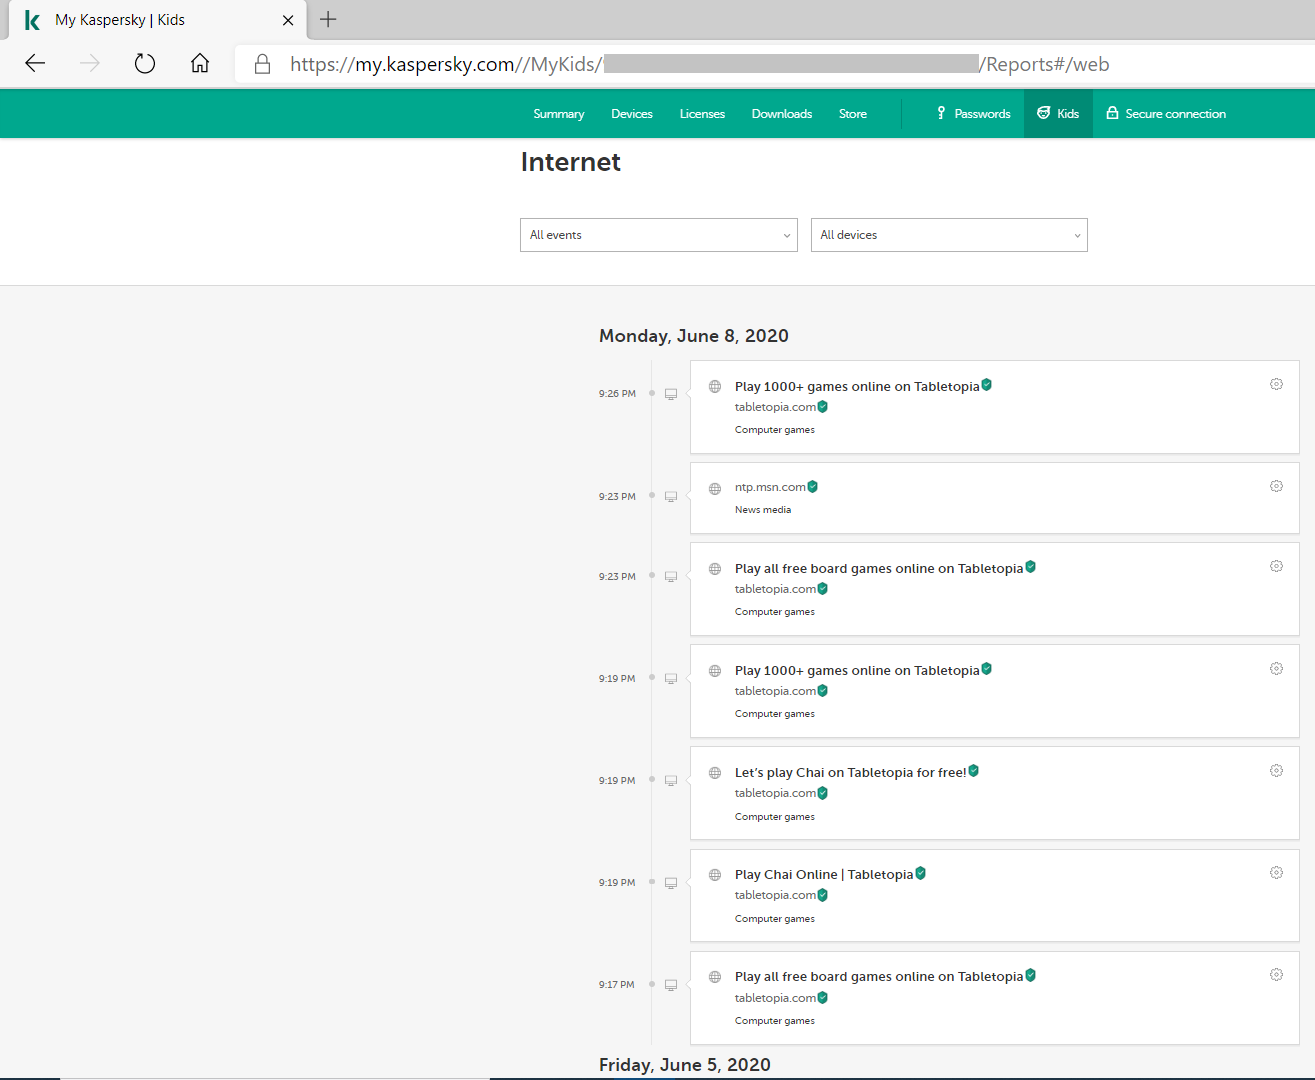Viewport: 1315px width, 1080px height.
Task: Reload the page with the refresh icon
Action: click(145, 64)
